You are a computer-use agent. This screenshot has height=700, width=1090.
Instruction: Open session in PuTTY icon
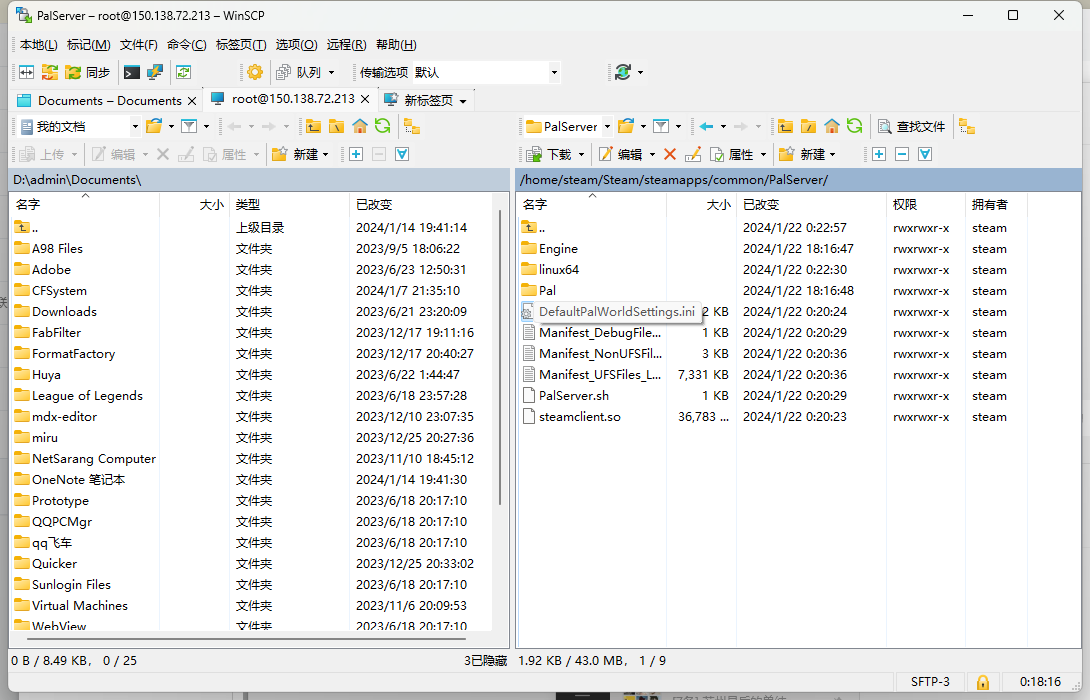tap(154, 72)
